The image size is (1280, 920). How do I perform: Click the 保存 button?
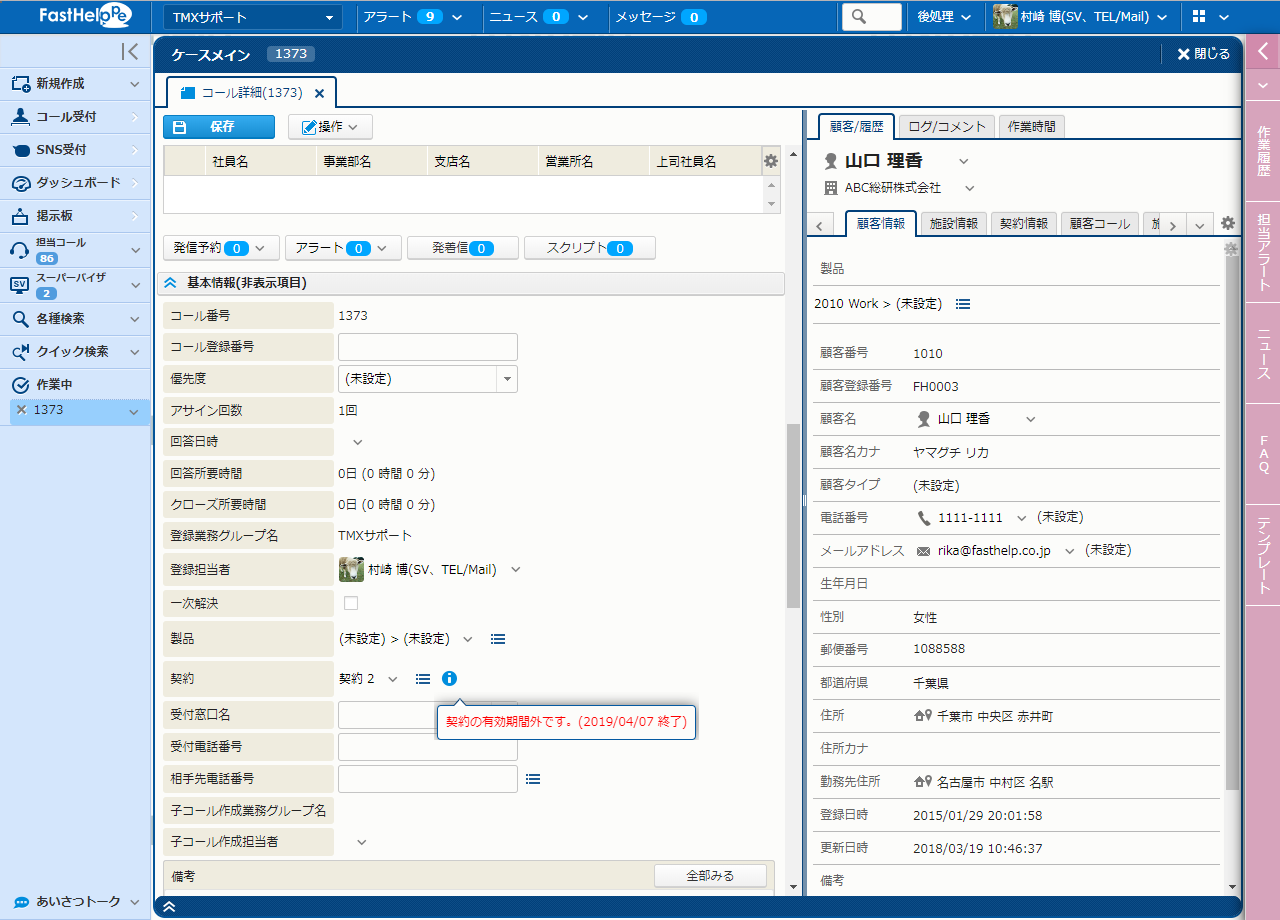pyautogui.click(x=218, y=127)
